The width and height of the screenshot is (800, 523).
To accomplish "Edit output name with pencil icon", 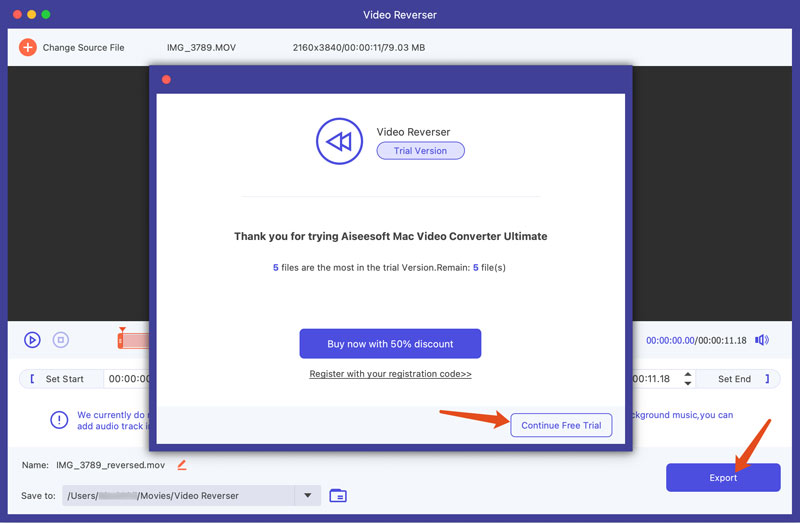I will tap(182, 465).
